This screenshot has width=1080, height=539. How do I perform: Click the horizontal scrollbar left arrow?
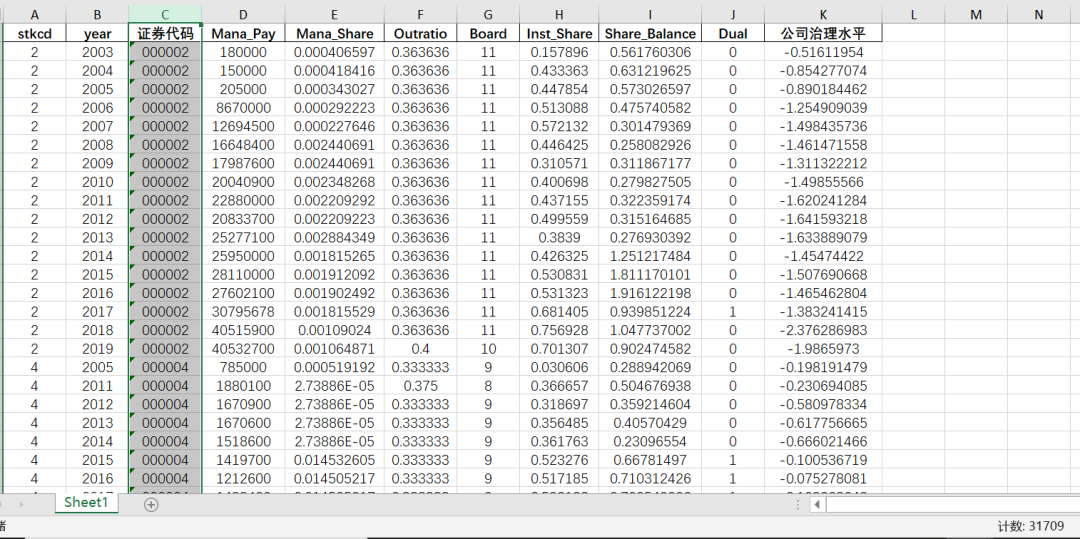coord(817,505)
